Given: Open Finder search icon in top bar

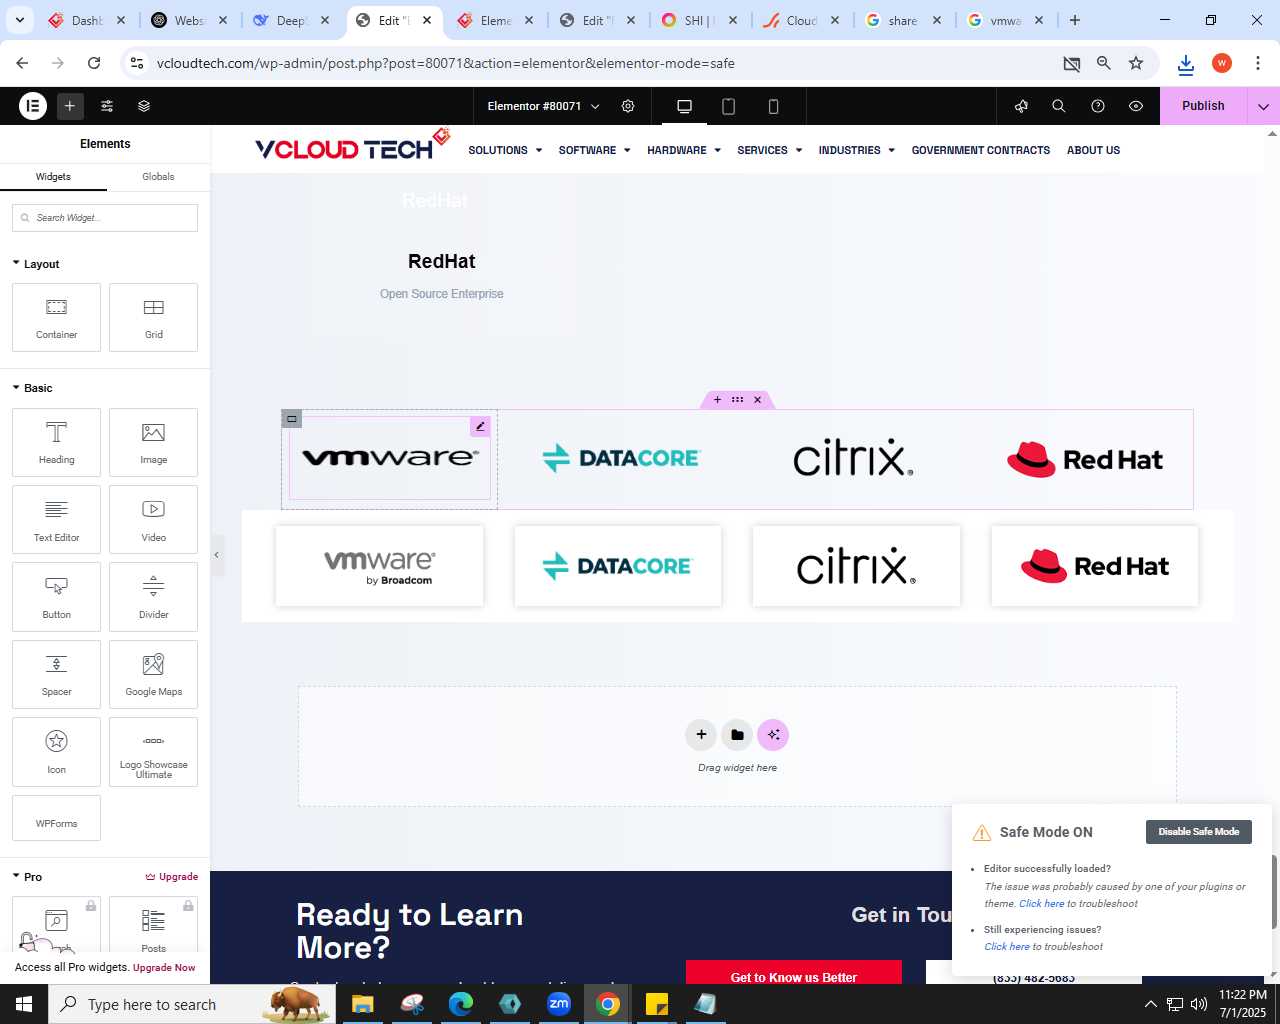Looking at the screenshot, I should (x=1059, y=106).
